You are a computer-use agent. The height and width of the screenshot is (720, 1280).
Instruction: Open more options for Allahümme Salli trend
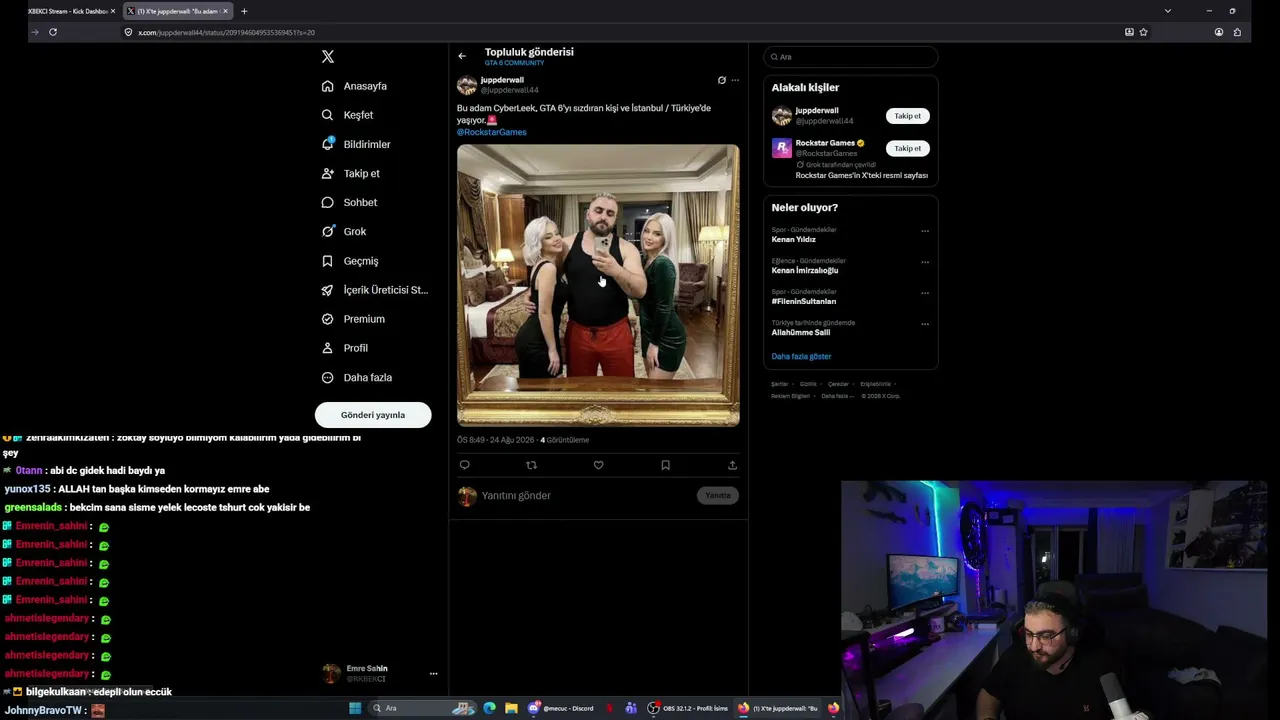click(x=925, y=324)
